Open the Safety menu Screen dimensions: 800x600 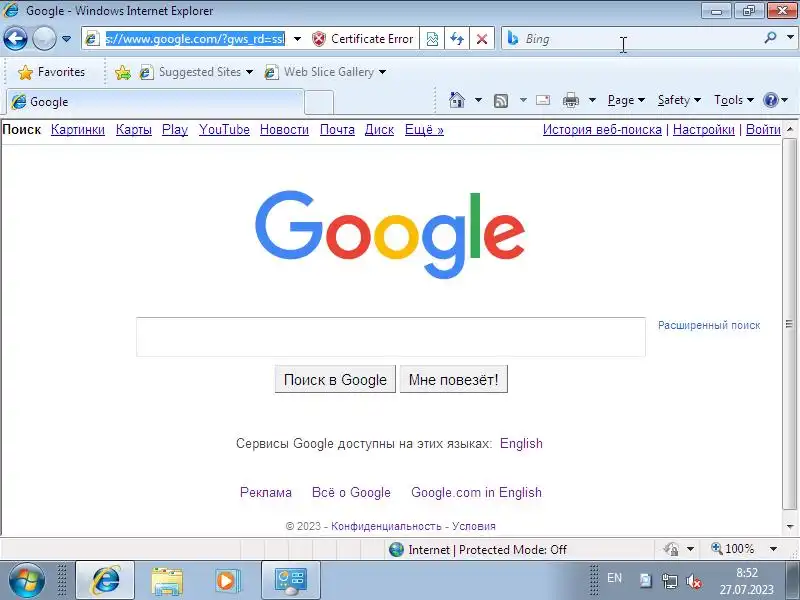point(679,100)
